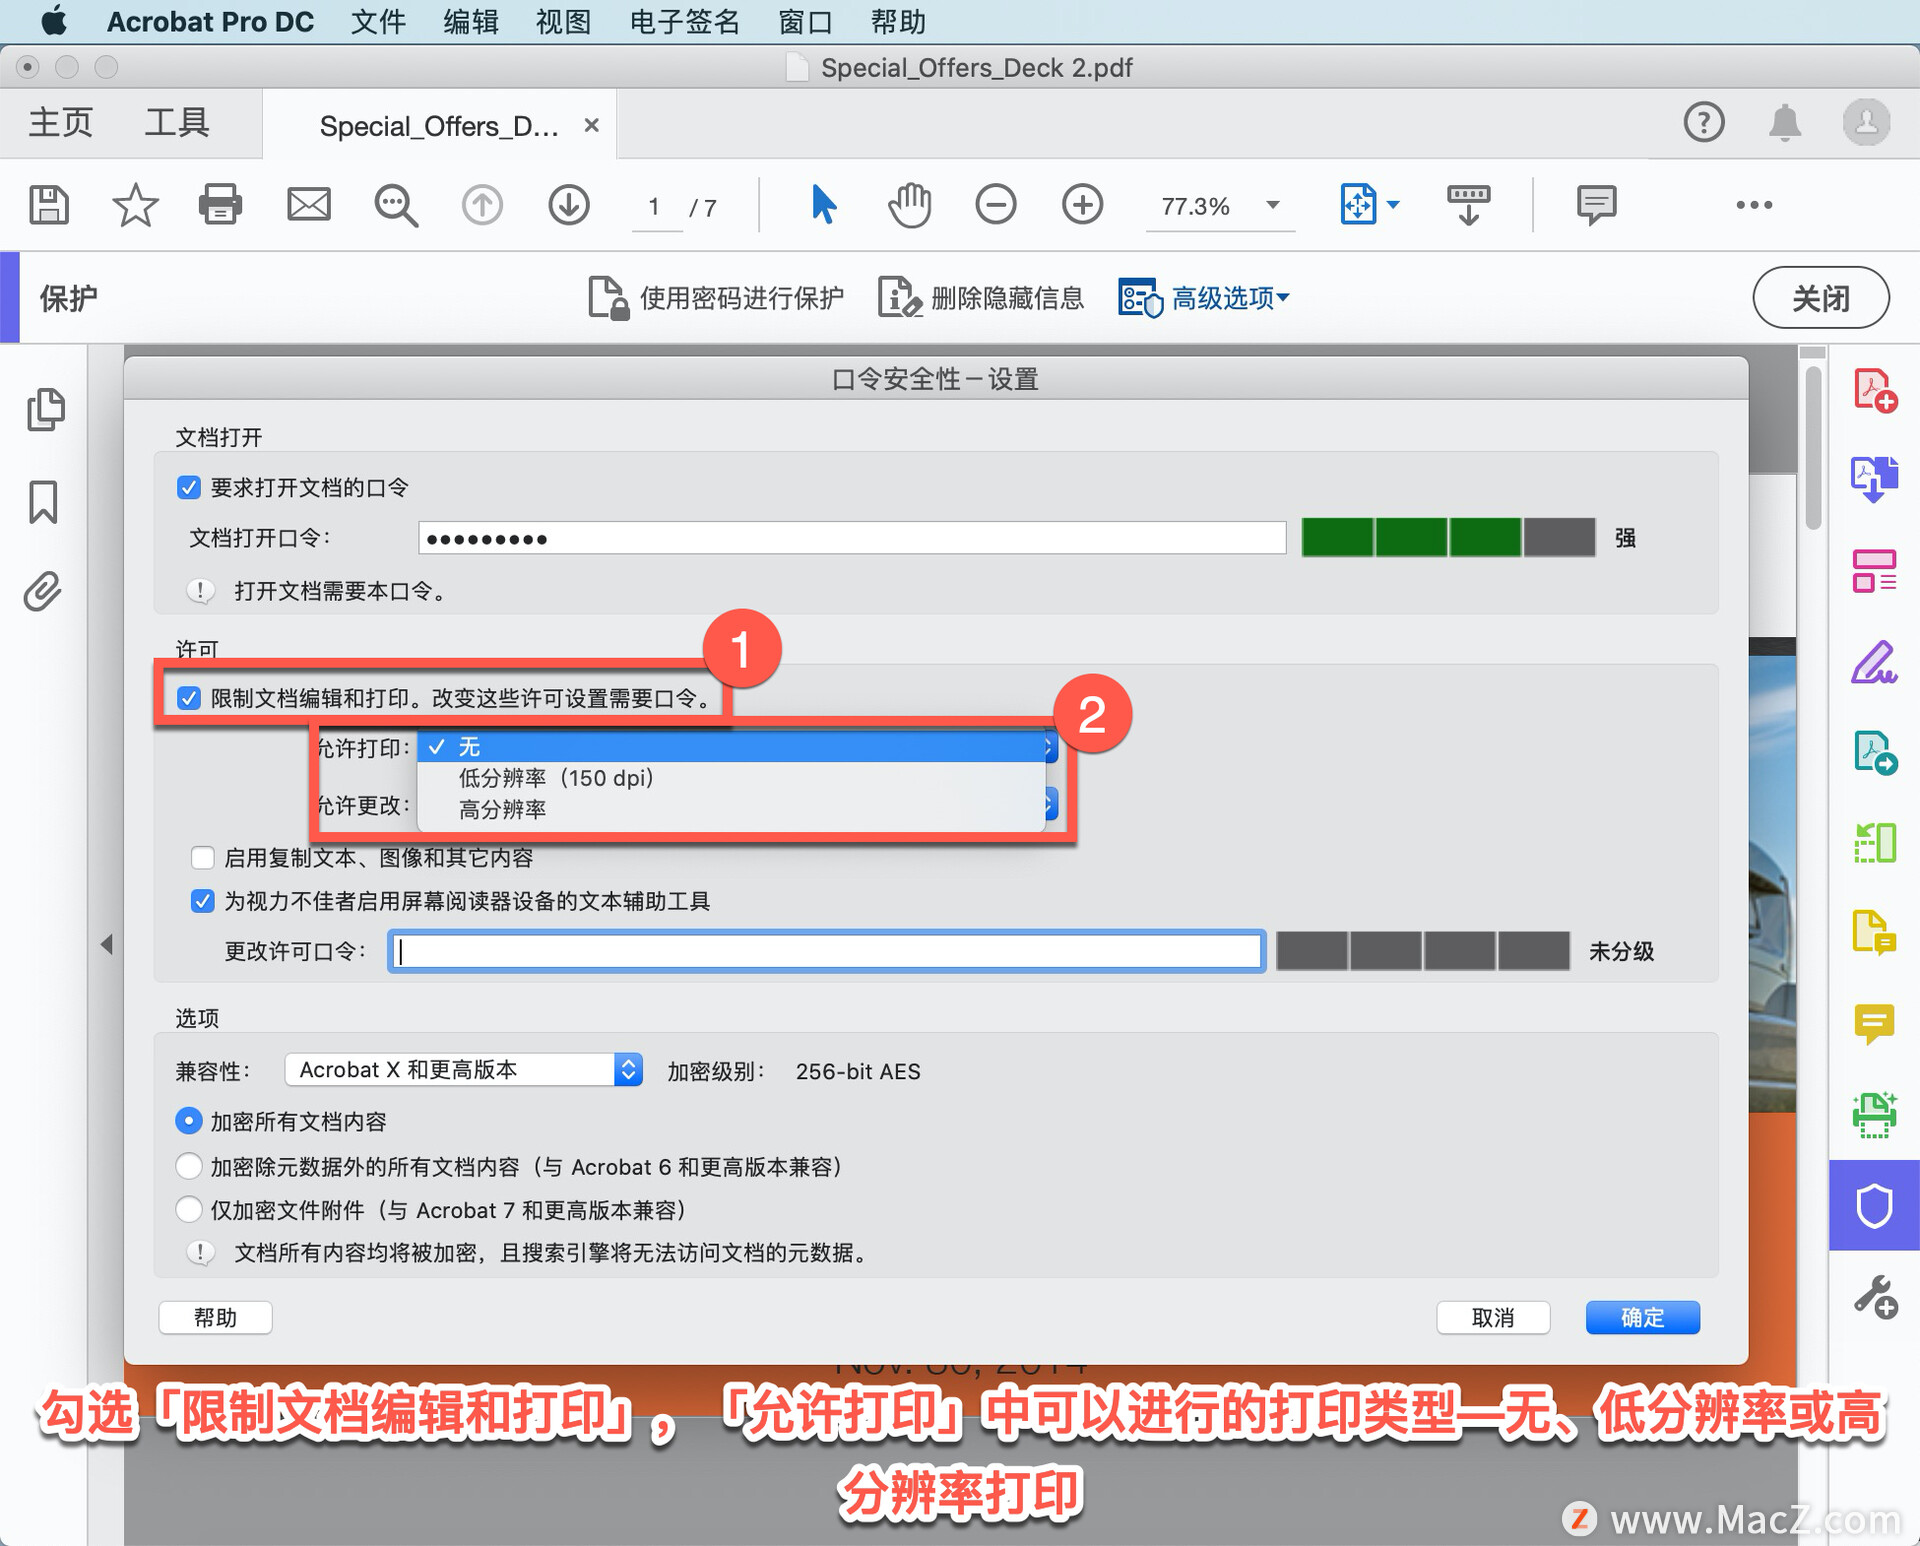Image resolution: width=1920 pixels, height=1546 pixels.
Task: Switch to 主页 tab
Action: [x=60, y=122]
